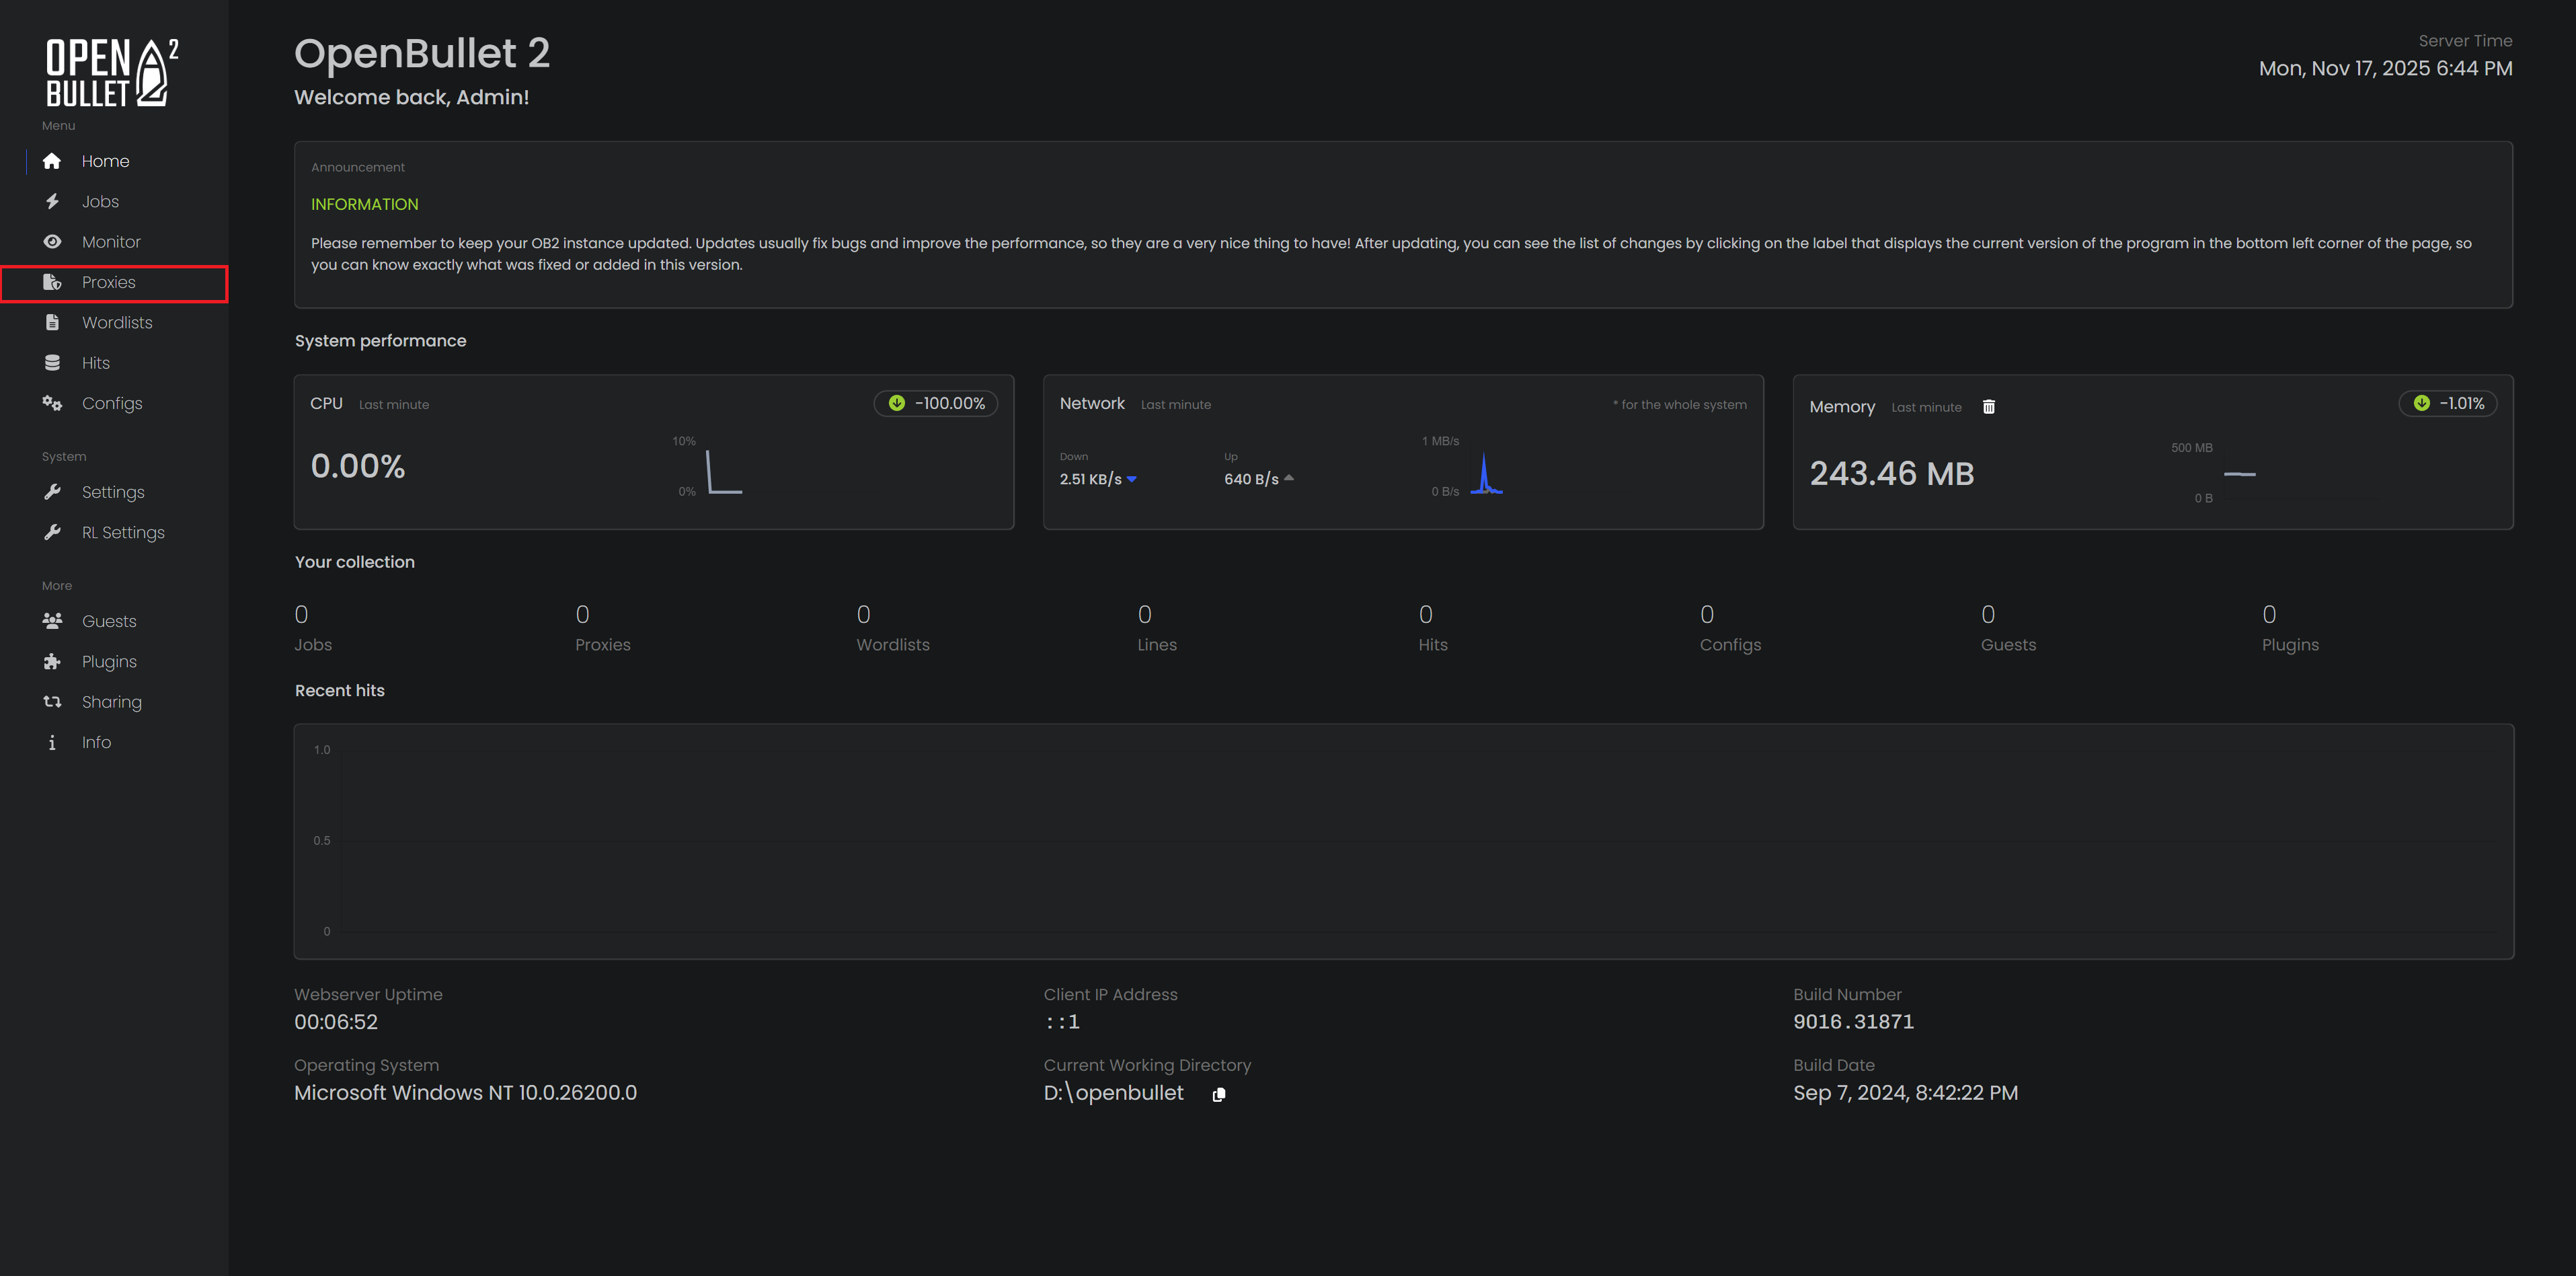The height and width of the screenshot is (1276, 2576).
Task: Copy the current working directory path
Action: (1218, 1095)
